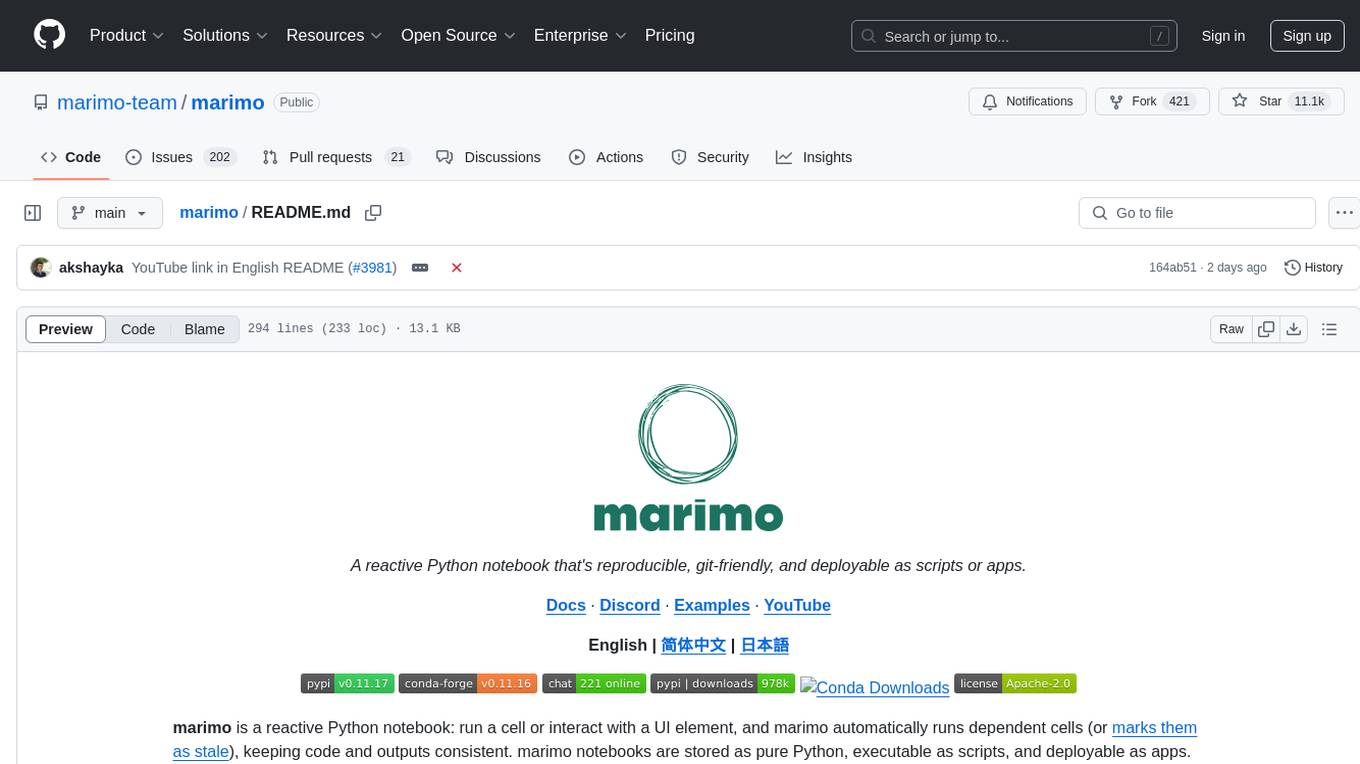Image resolution: width=1360 pixels, height=764 pixels.
Task: Switch to the Code view
Action: click(x=138, y=329)
